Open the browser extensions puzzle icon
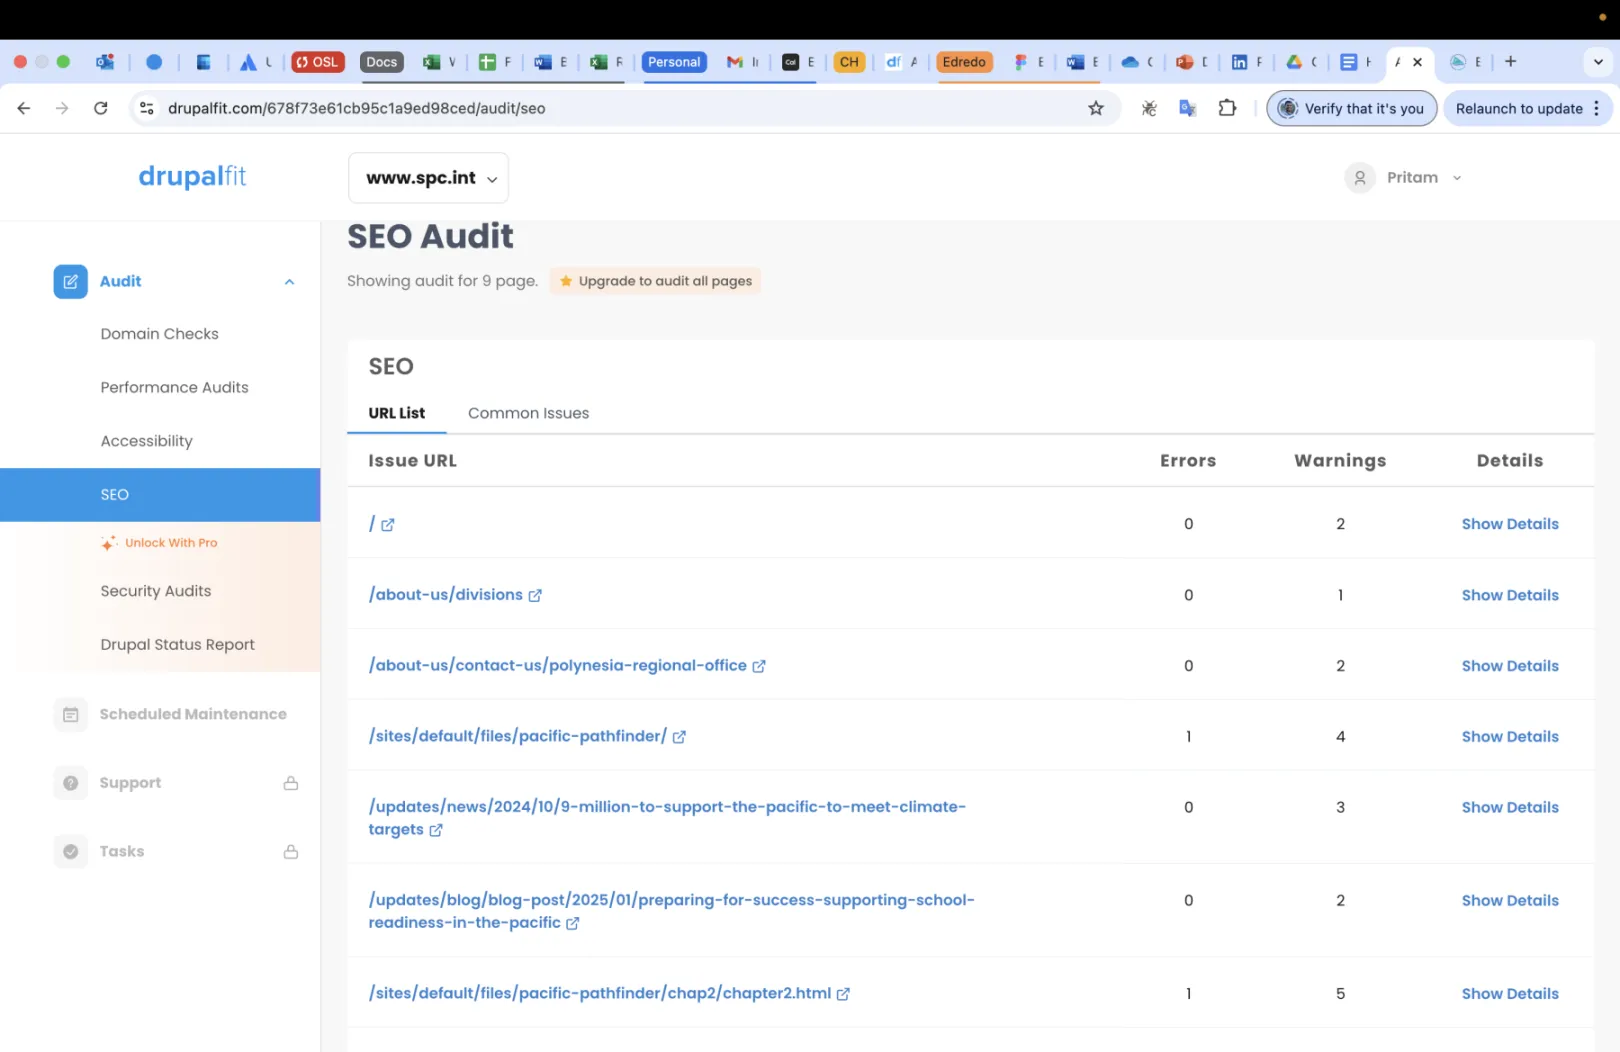Image resolution: width=1620 pixels, height=1052 pixels. click(1227, 108)
